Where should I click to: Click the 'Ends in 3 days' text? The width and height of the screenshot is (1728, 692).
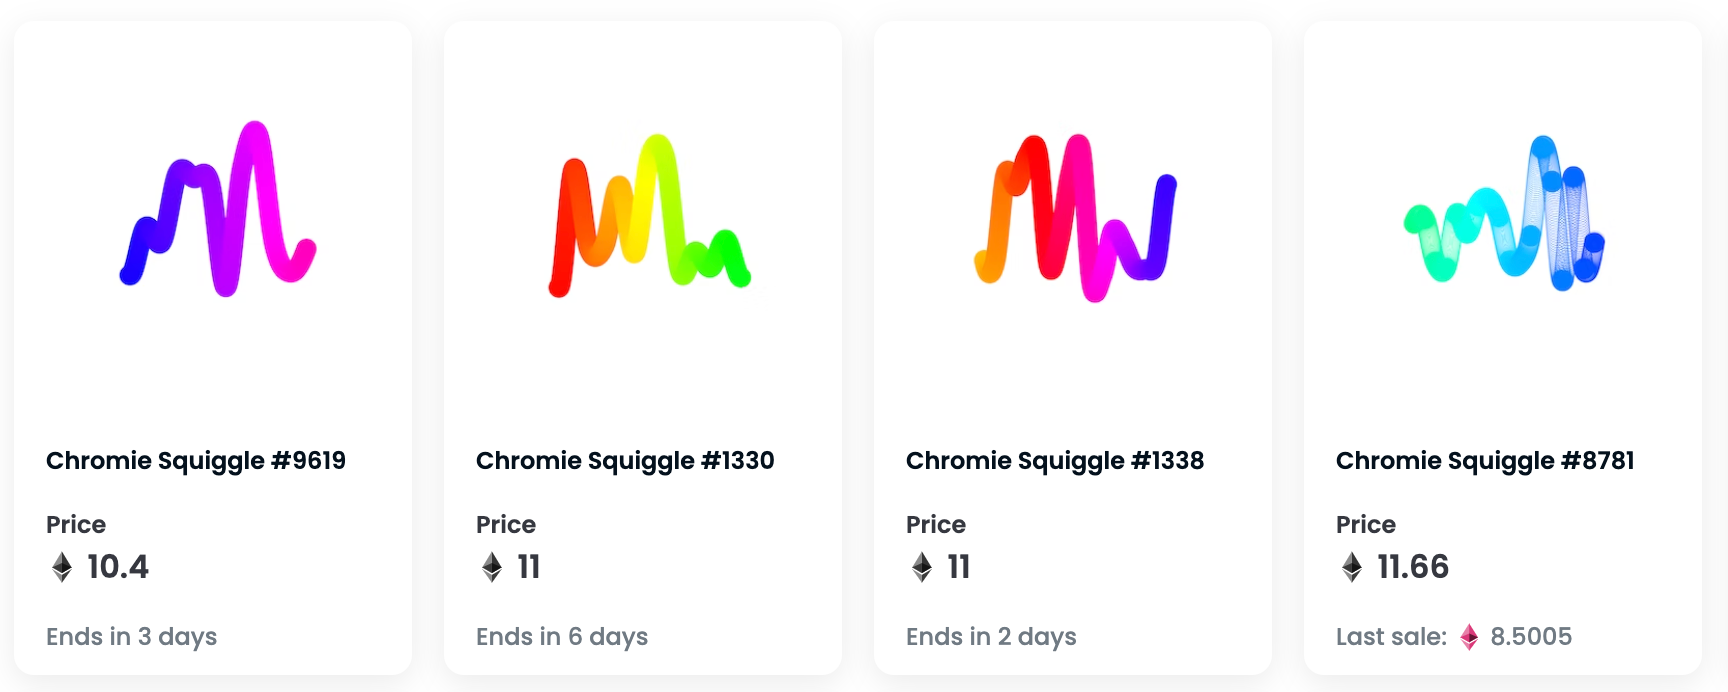pyautogui.click(x=132, y=637)
